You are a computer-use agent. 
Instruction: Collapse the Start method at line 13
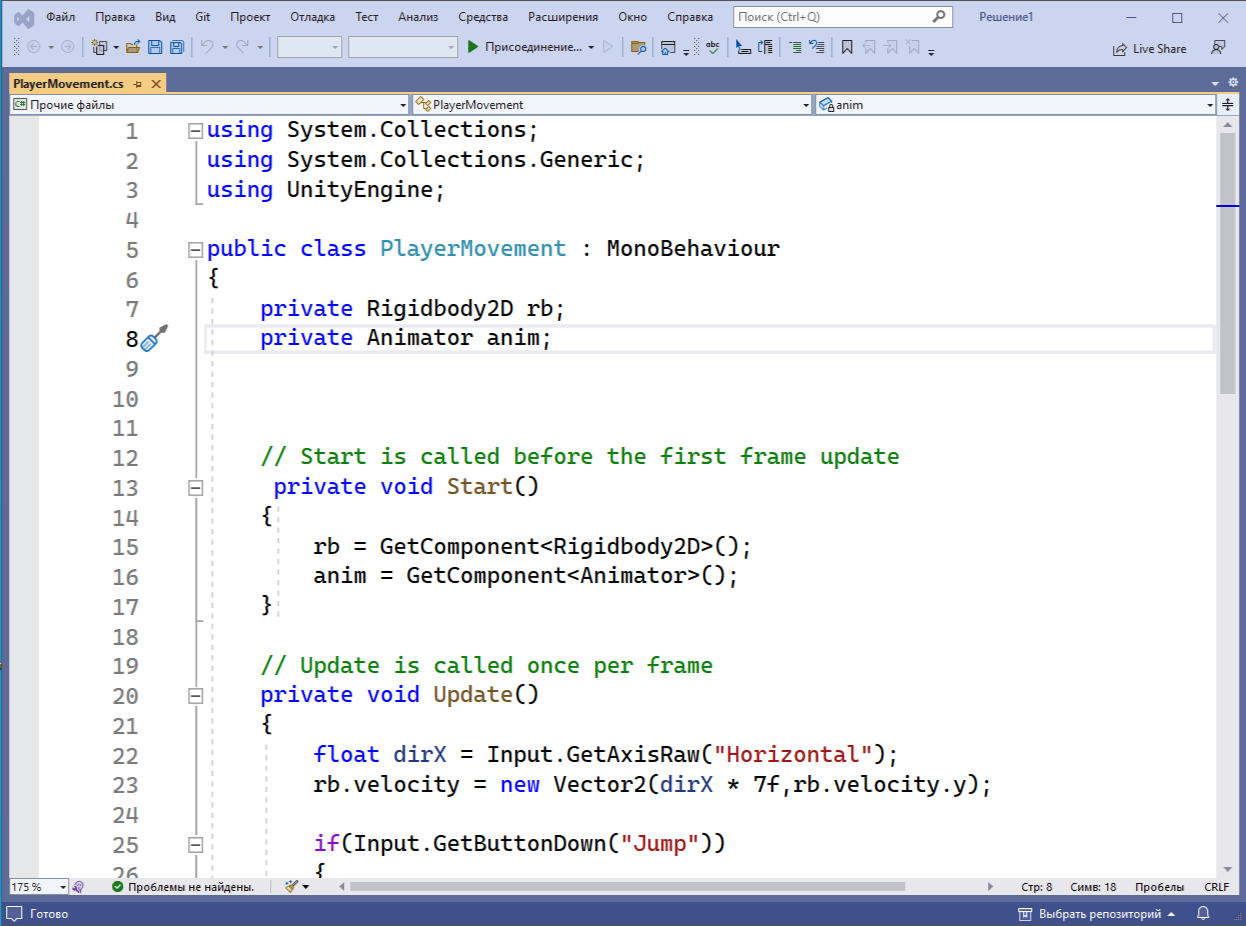point(196,487)
